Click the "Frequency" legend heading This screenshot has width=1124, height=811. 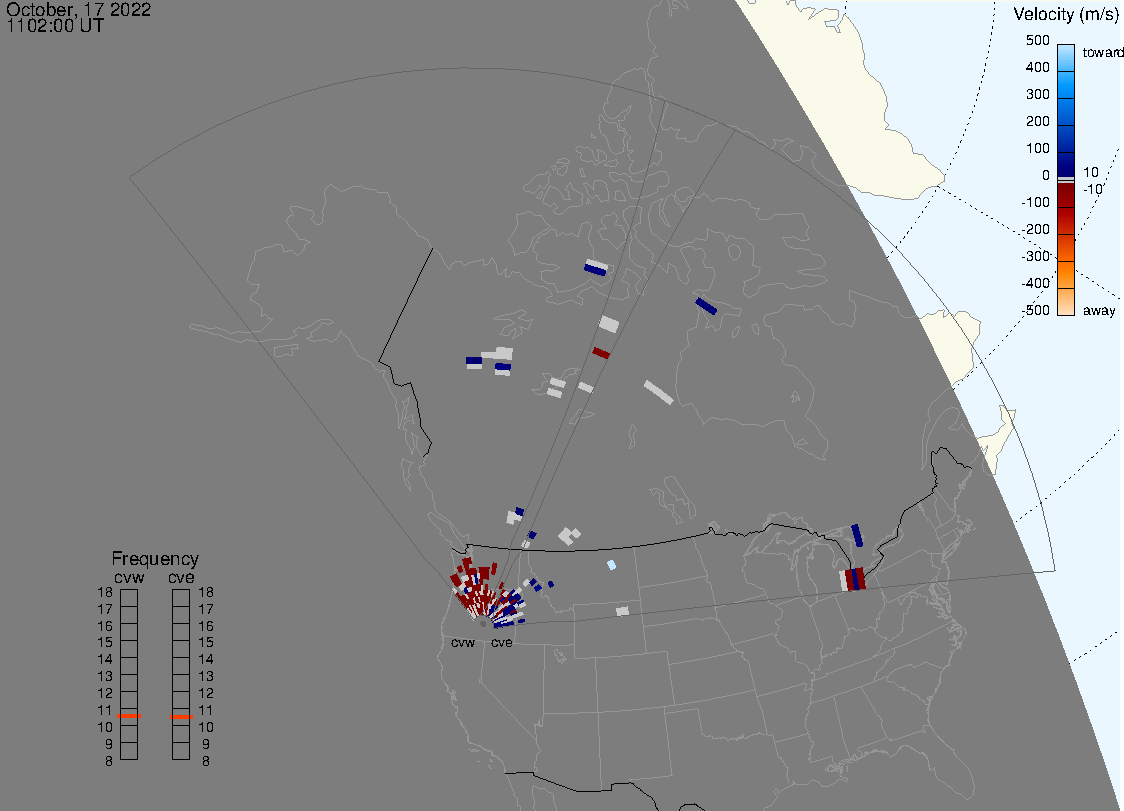click(x=155, y=559)
